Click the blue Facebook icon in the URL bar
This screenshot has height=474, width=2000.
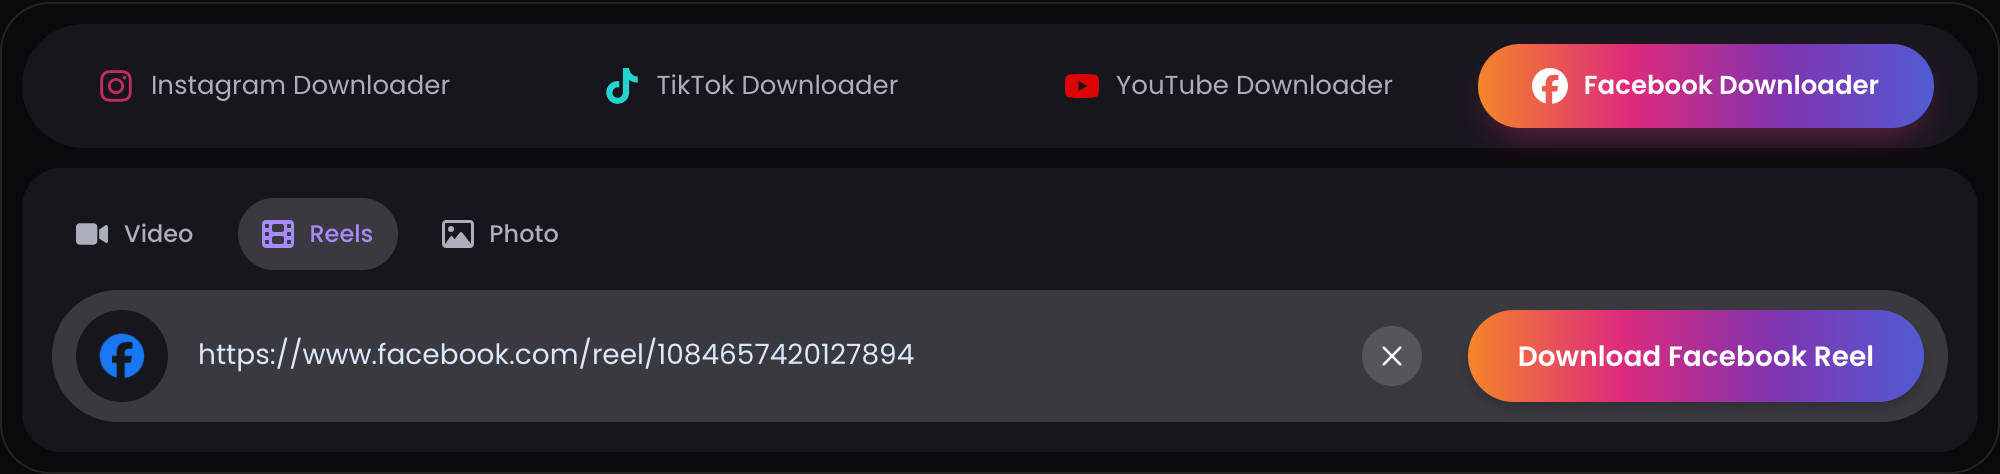[122, 356]
